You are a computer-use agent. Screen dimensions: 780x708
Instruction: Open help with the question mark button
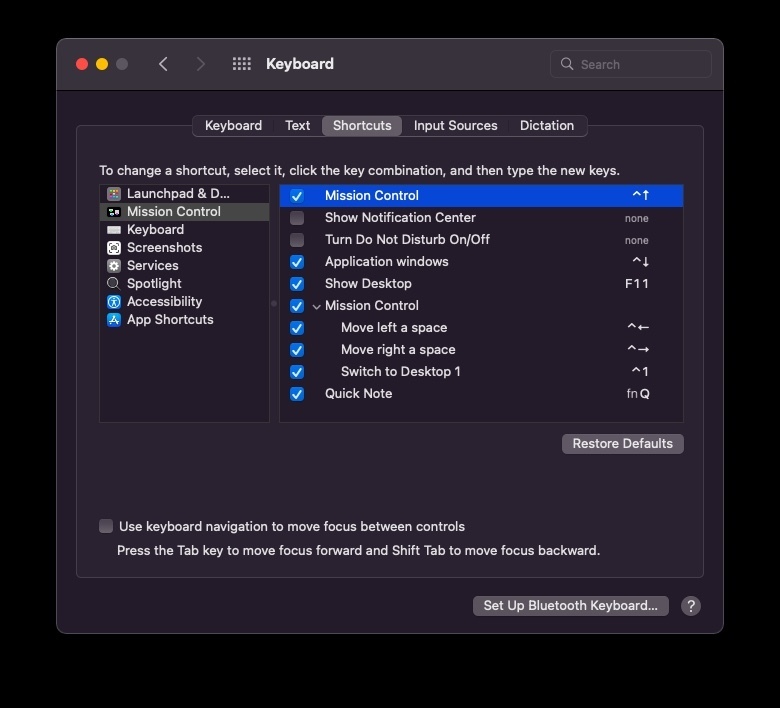point(691,606)
